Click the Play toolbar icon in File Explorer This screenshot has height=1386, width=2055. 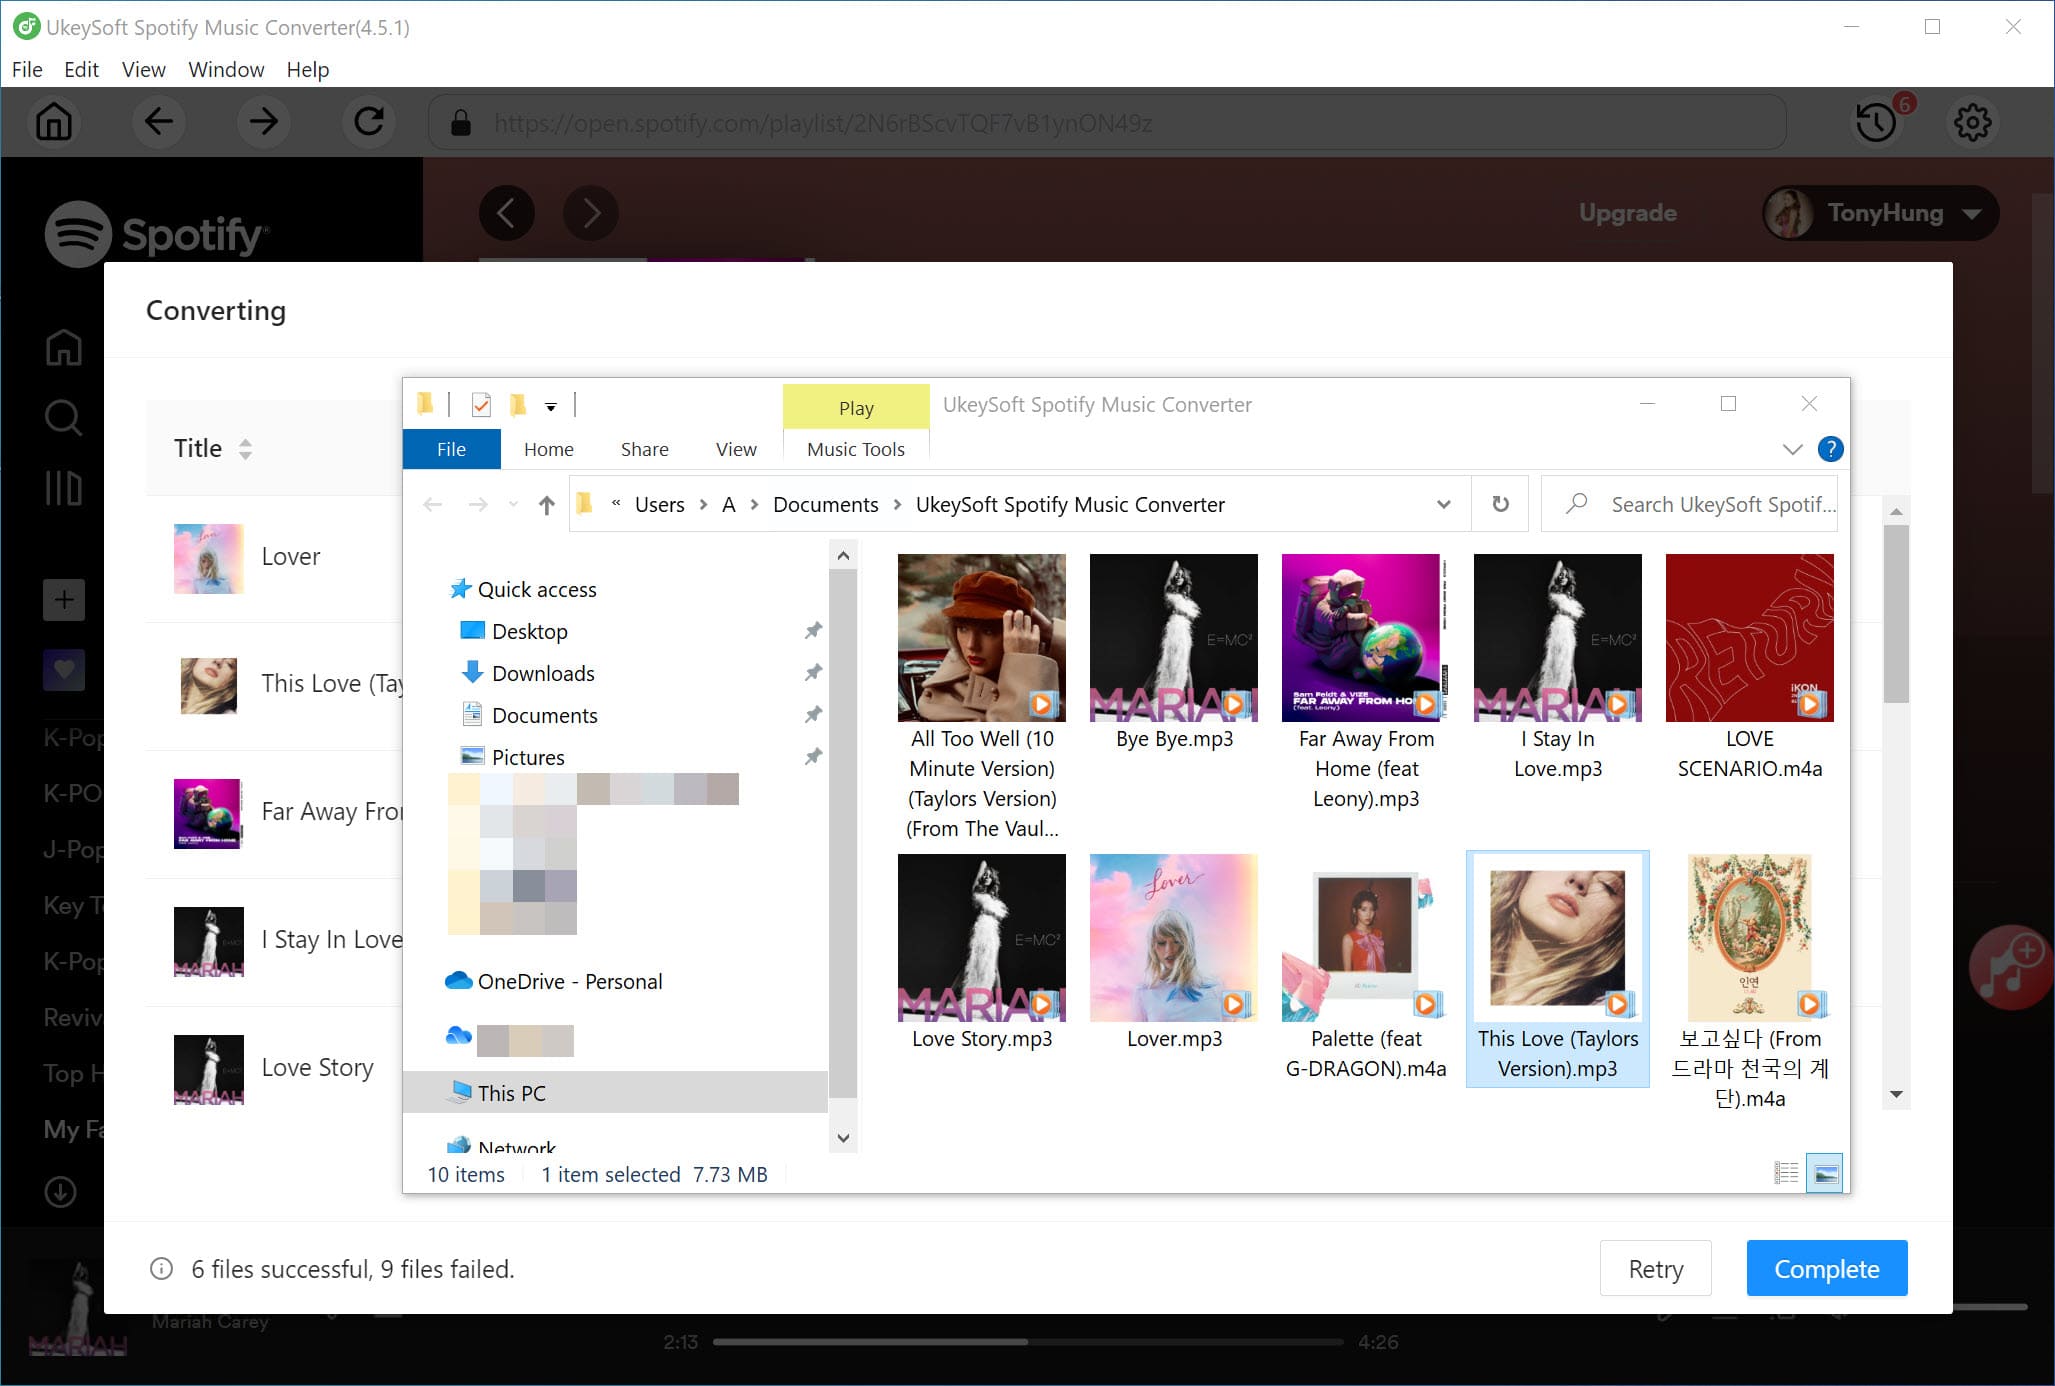[x=857, y=404]
